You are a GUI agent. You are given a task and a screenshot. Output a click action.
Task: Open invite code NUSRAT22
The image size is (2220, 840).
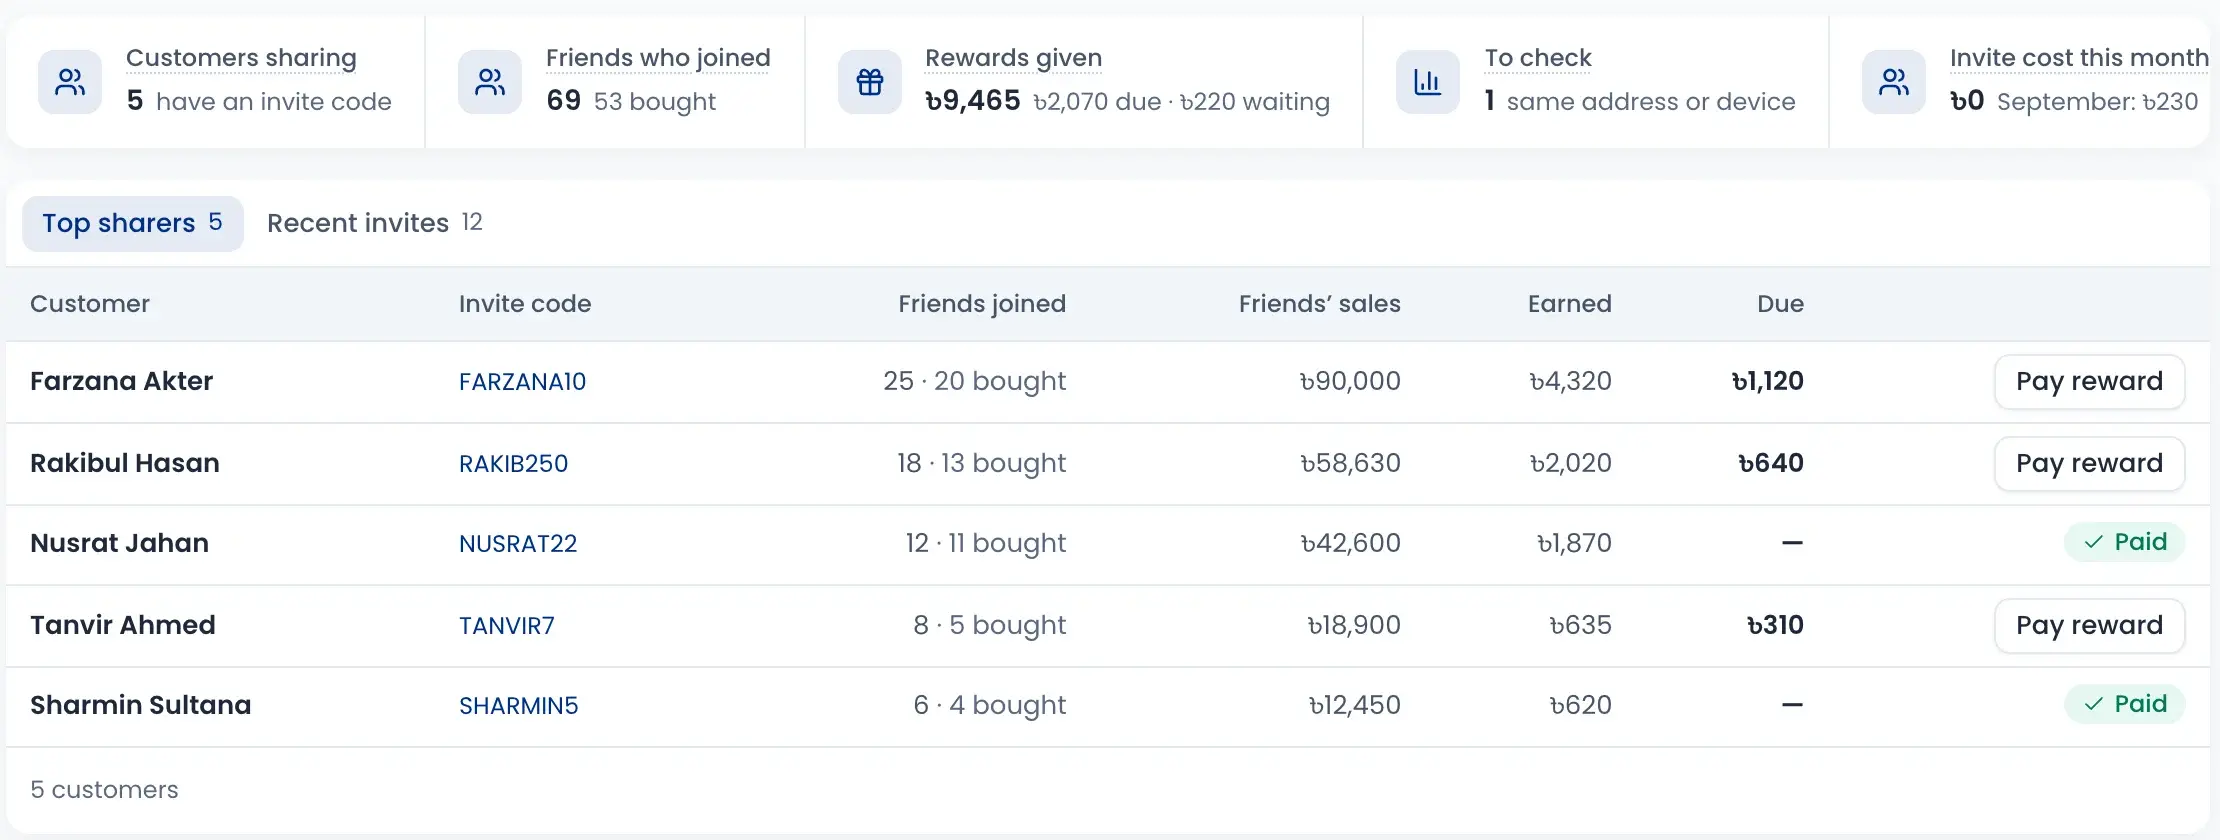coord(518,544)
